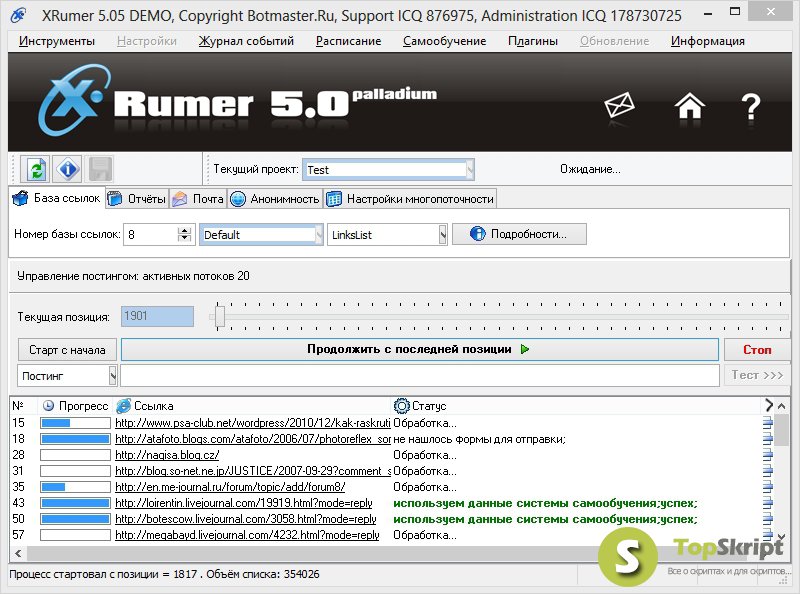Click the progress bar of row 35
This screenshot has width=800, height=594.
(75, 487)
